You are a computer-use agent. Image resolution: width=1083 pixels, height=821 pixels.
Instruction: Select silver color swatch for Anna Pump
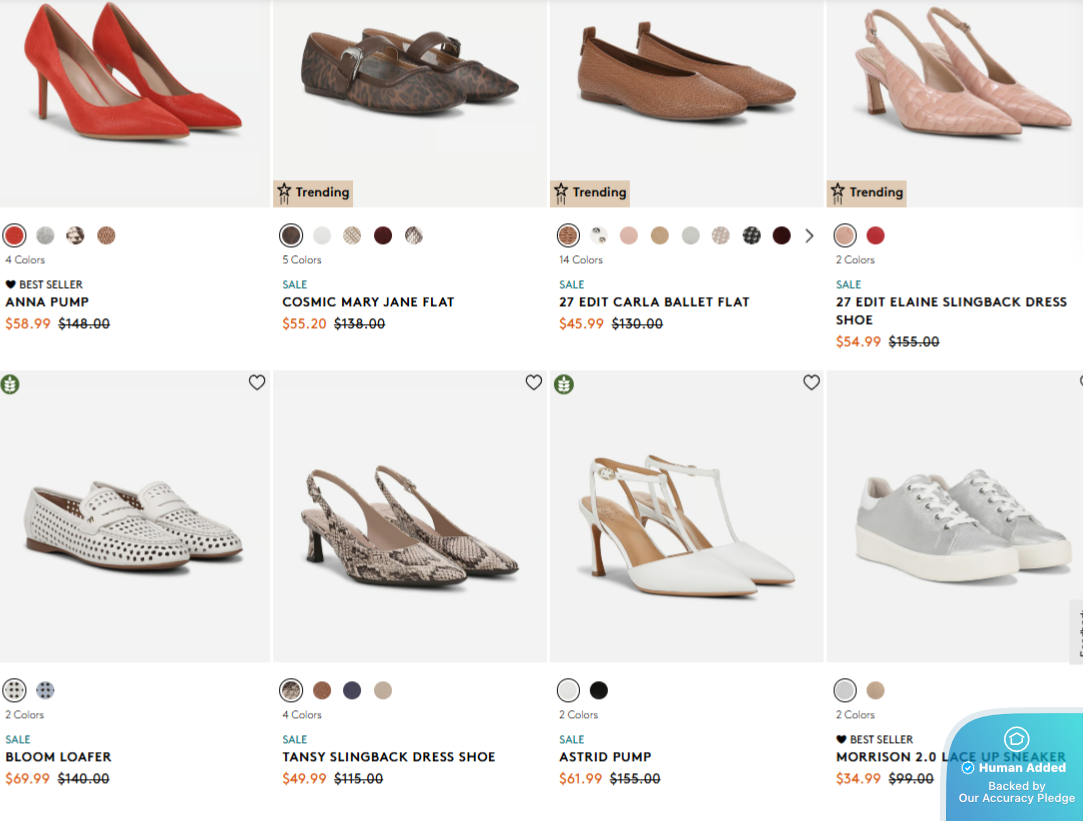coord(45,235)
